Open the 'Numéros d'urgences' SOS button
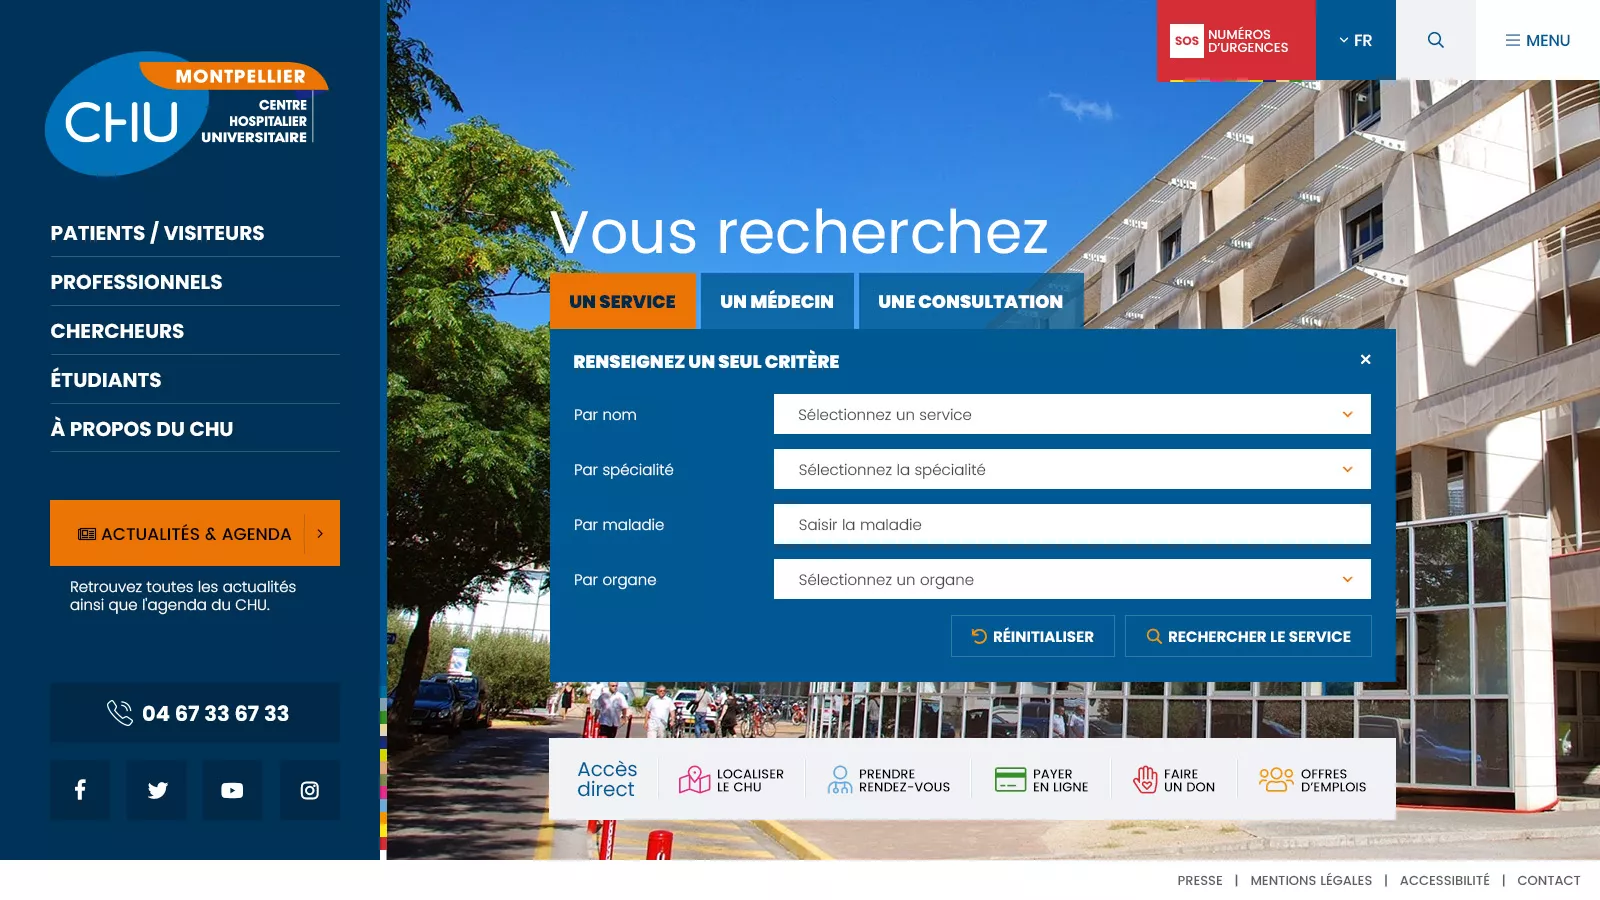Viewport: 1600px width, 900px height. [1235, 40]
